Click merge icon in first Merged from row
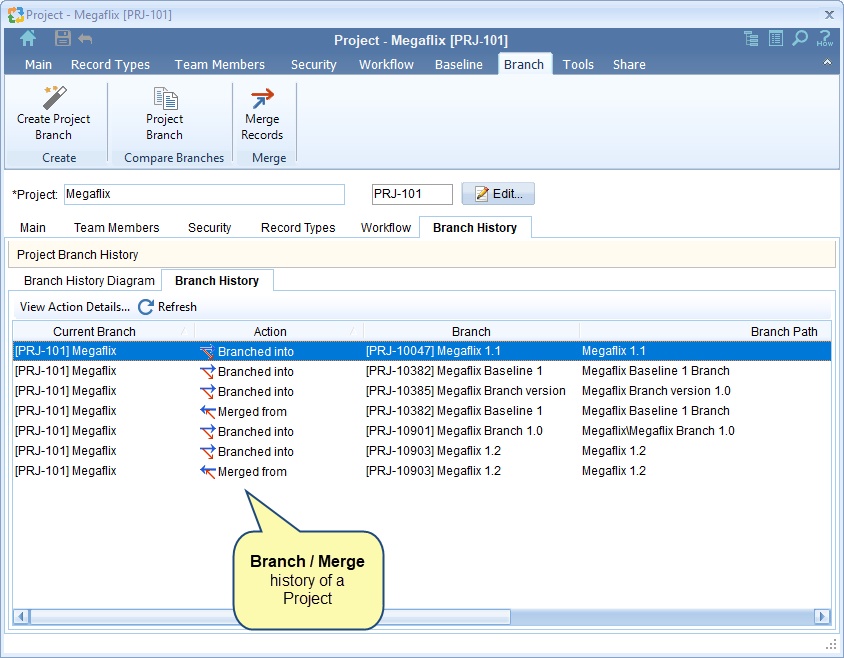Image resolution: width=844 pixels, height=658 pixels. (207, 411)
